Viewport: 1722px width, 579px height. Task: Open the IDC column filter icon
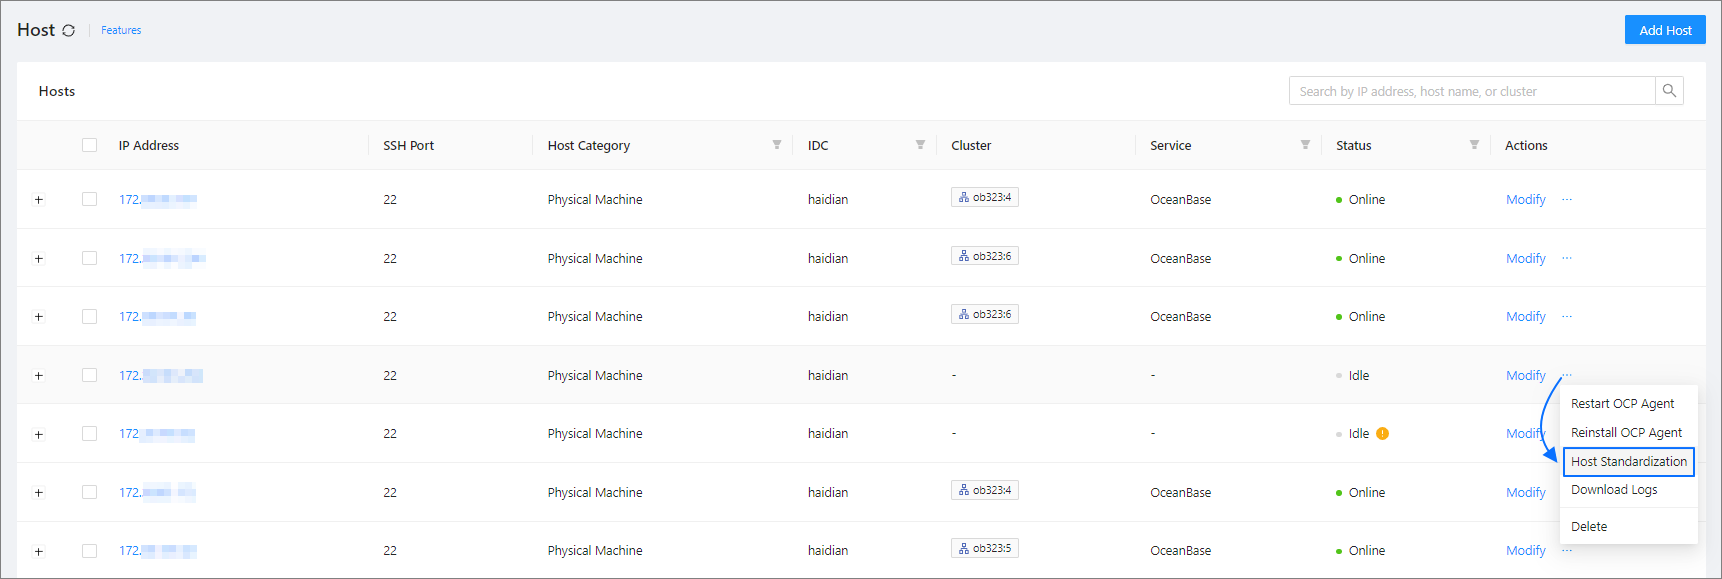(x=920, y=145)
